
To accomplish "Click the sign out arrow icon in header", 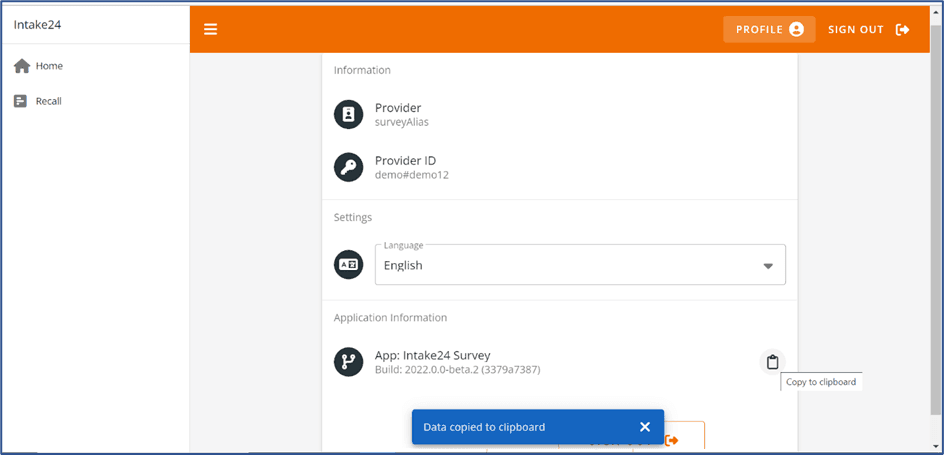I will 902,29.
